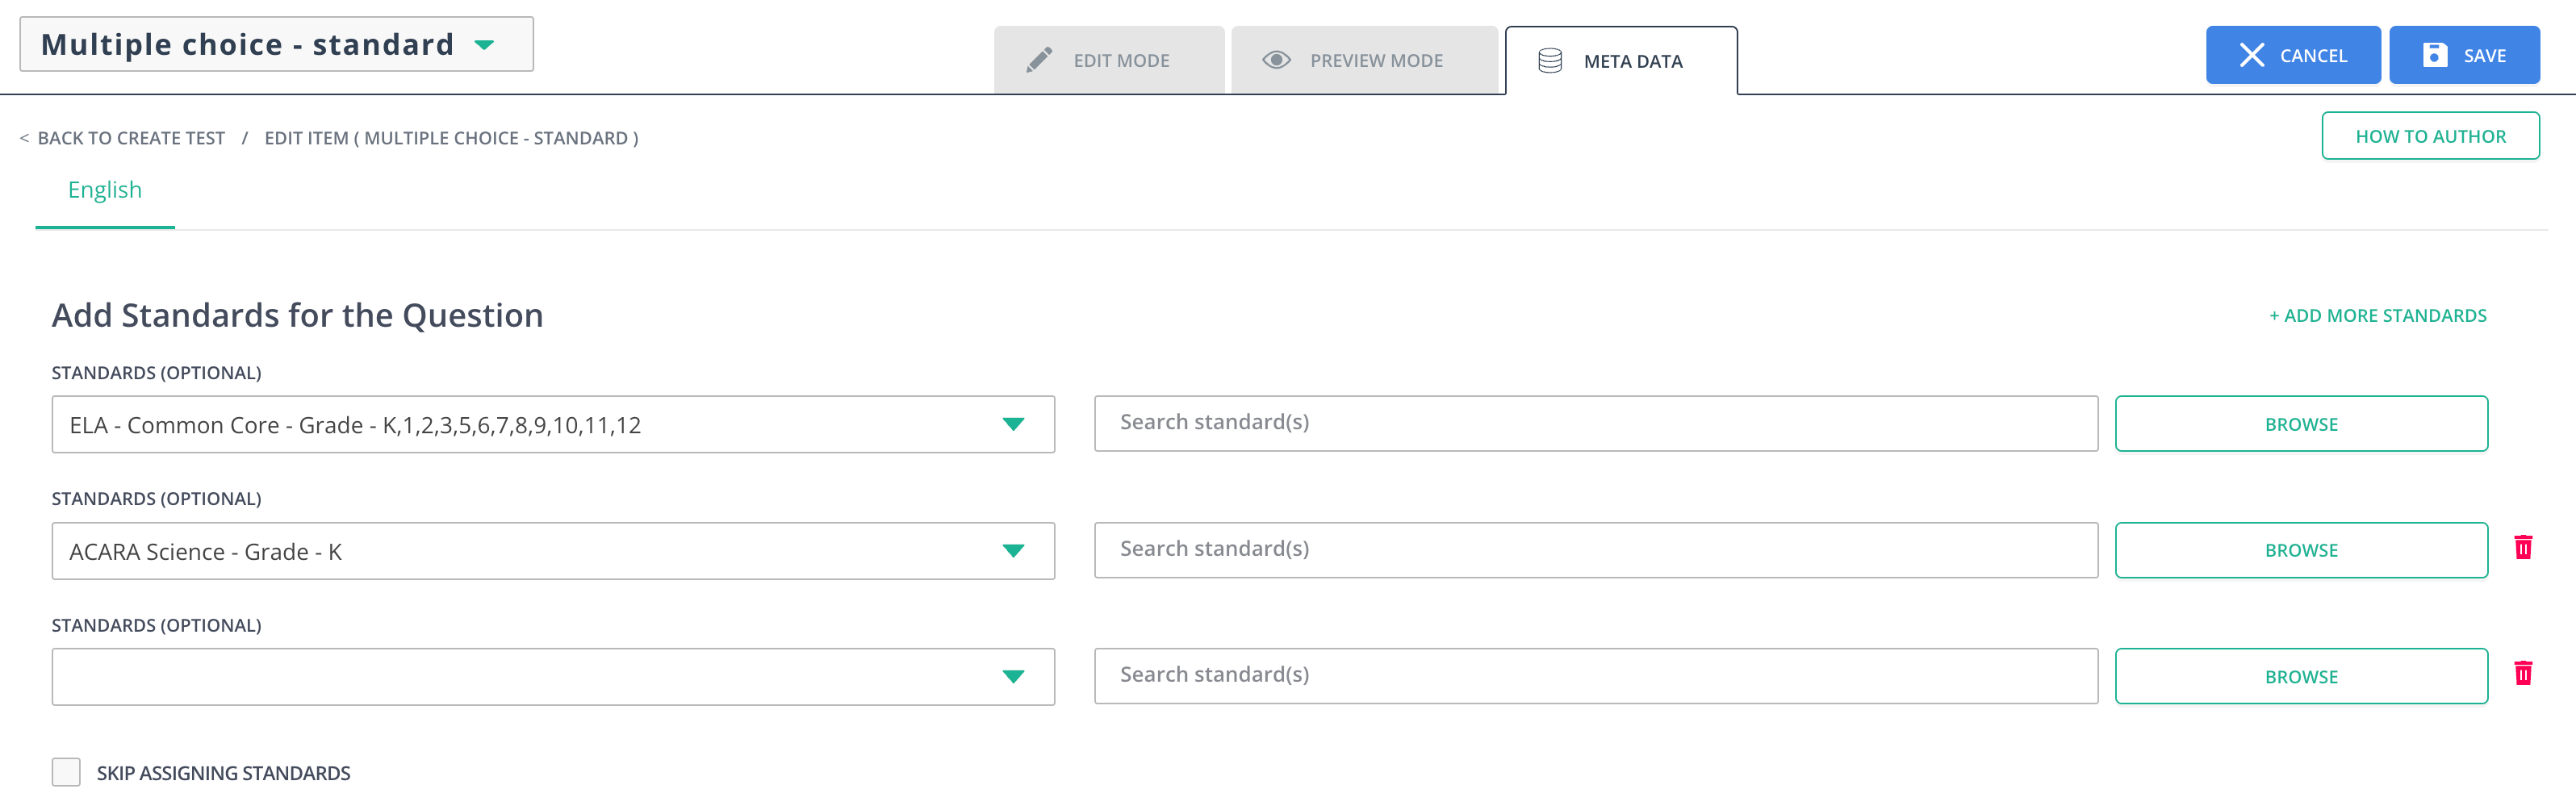2576x810 pixels.
Task: Click the Skip Assigning Standards label
Action: (x=223, y=773)
